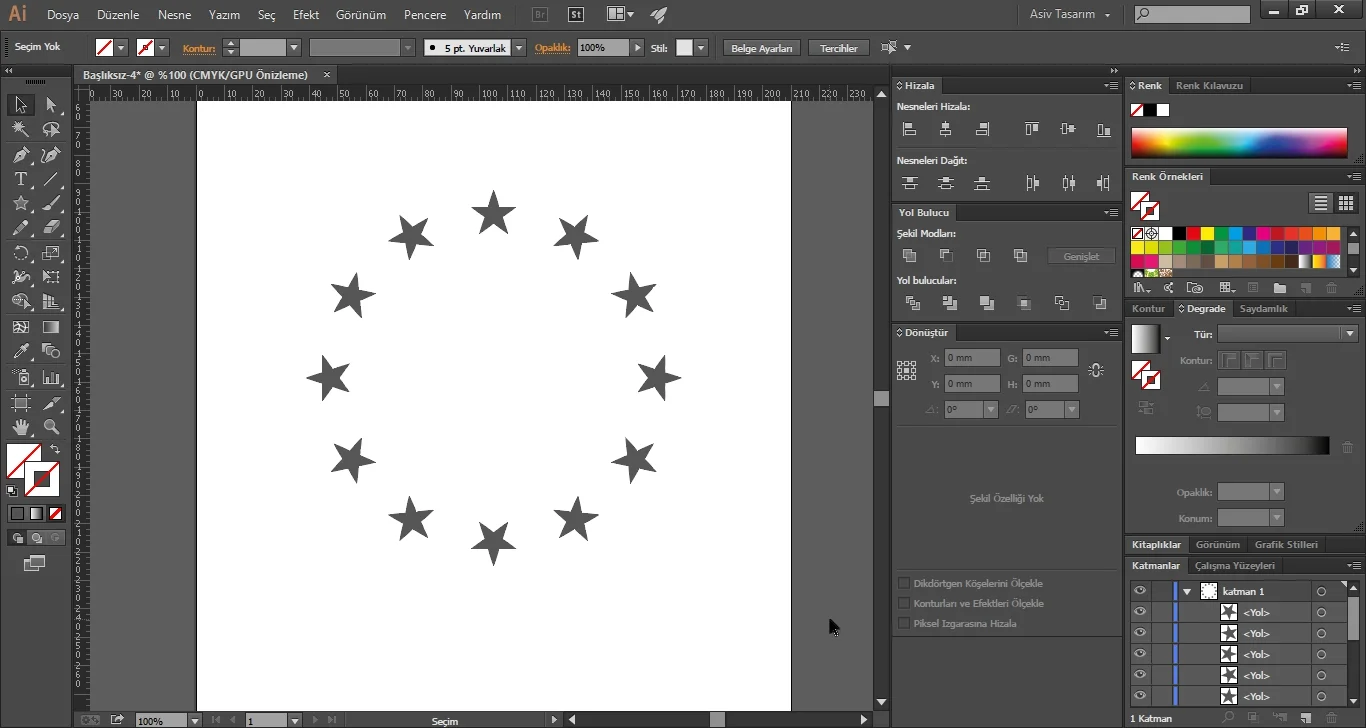
Task: Enable Konturları ve Efektleri Ölçekle checkbox
Action: point(904,603)
